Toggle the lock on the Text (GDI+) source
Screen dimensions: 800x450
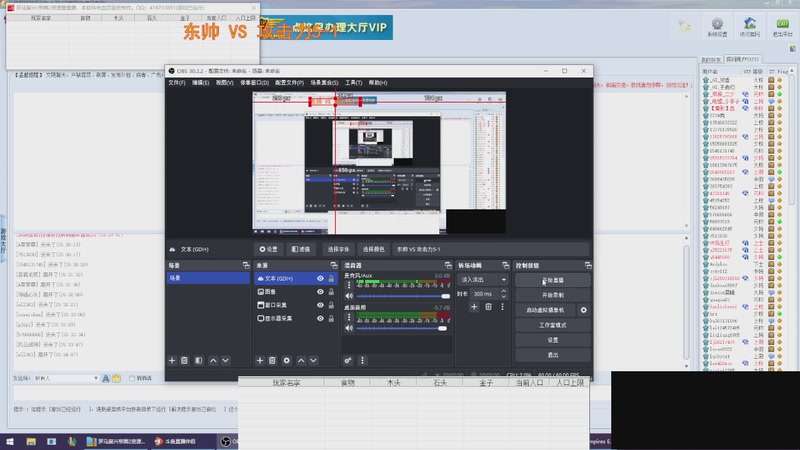pos(331,279)
